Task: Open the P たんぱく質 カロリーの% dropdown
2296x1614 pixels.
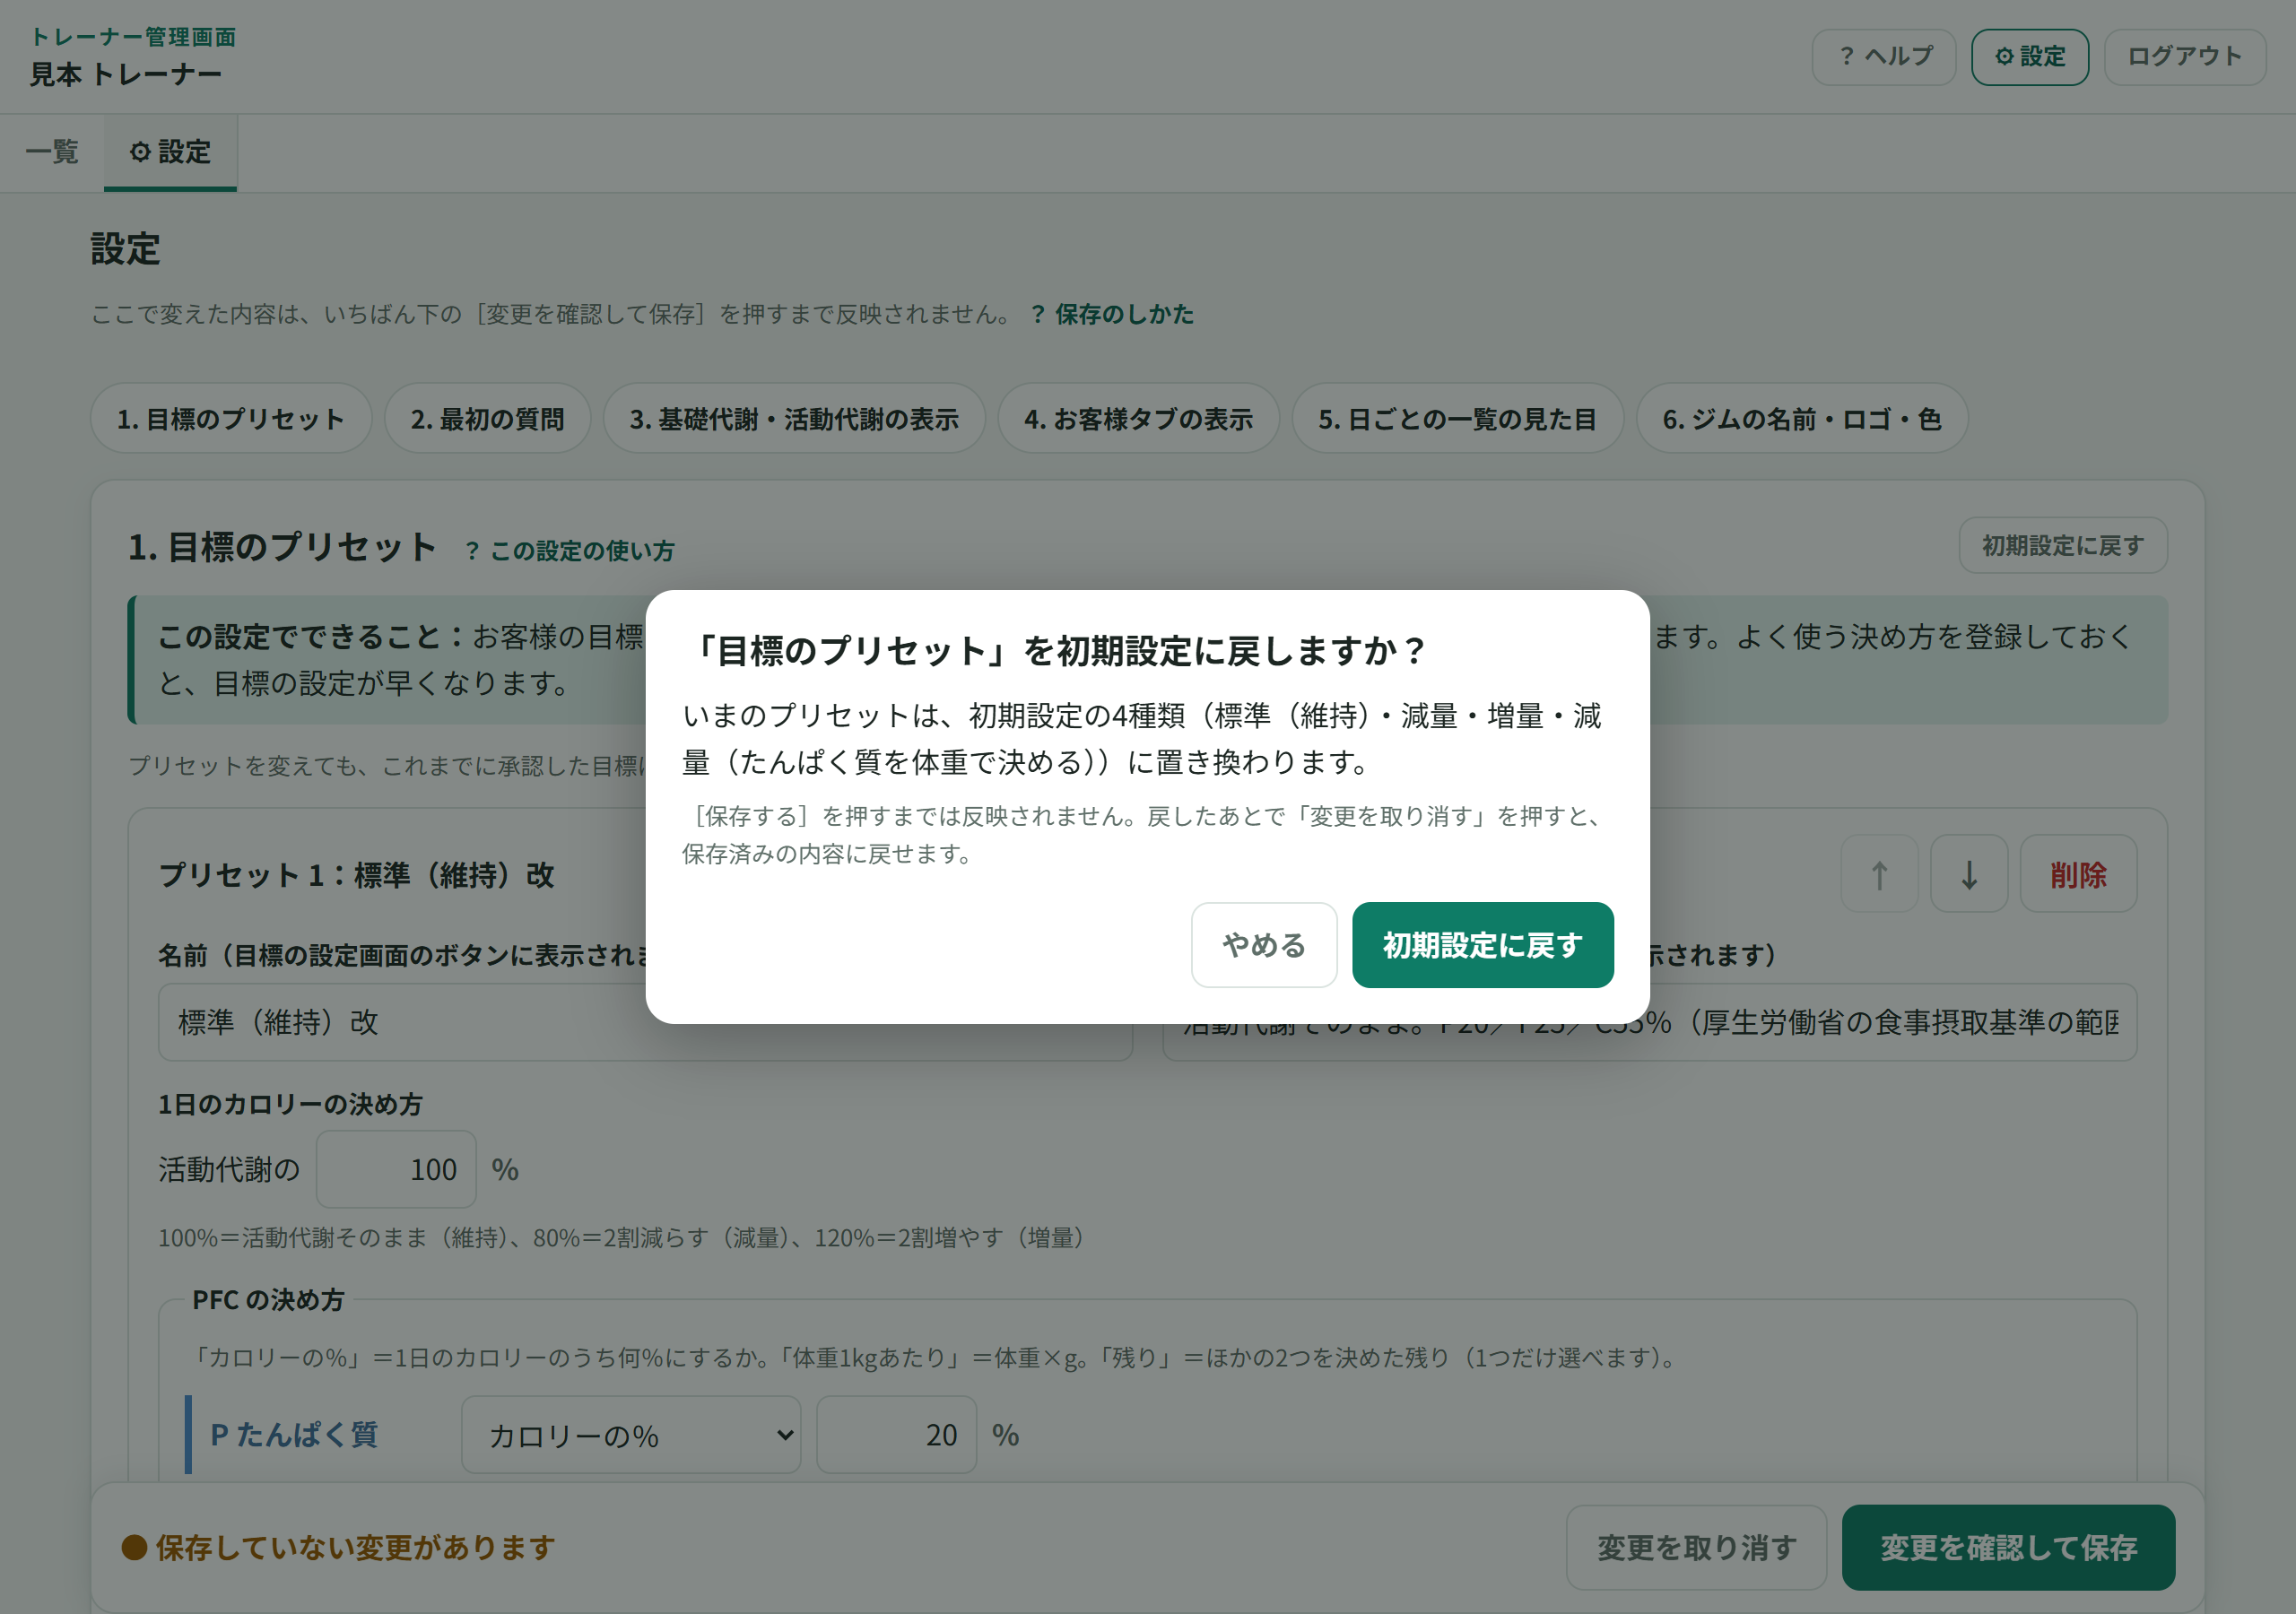Action: tap(631, 1435)
